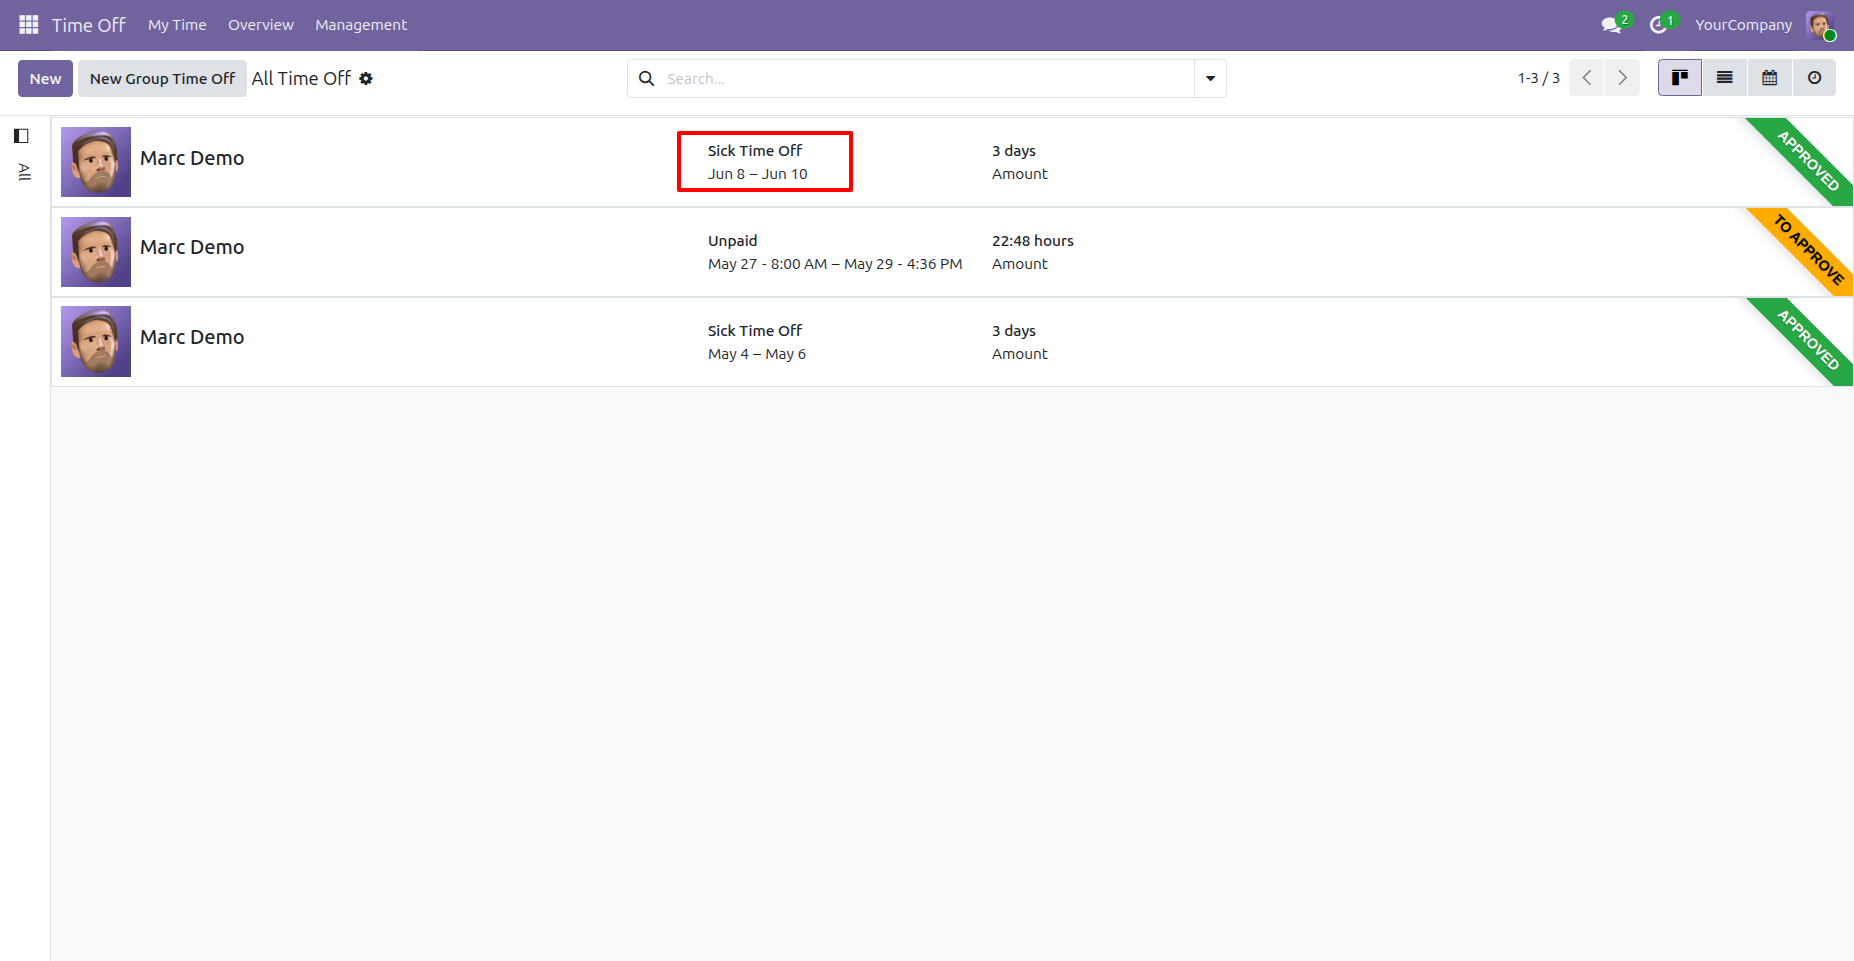The image size is (1854, 961).
Task: Go to next page of records
Action: point(1622,78)
